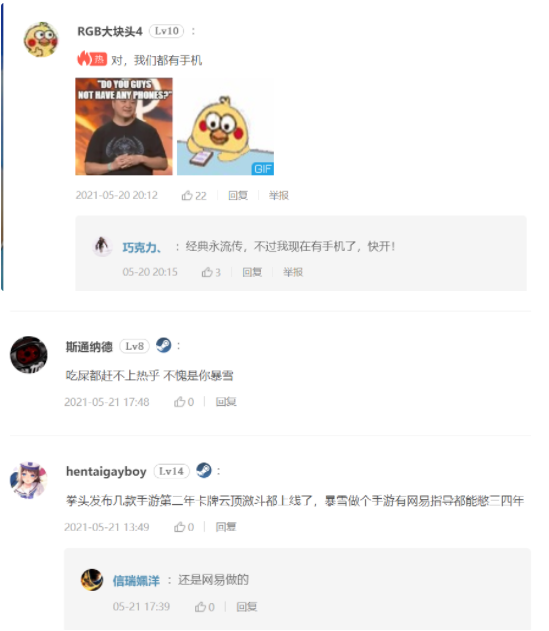Open 斯通纳德's dark red avatar

29,355
